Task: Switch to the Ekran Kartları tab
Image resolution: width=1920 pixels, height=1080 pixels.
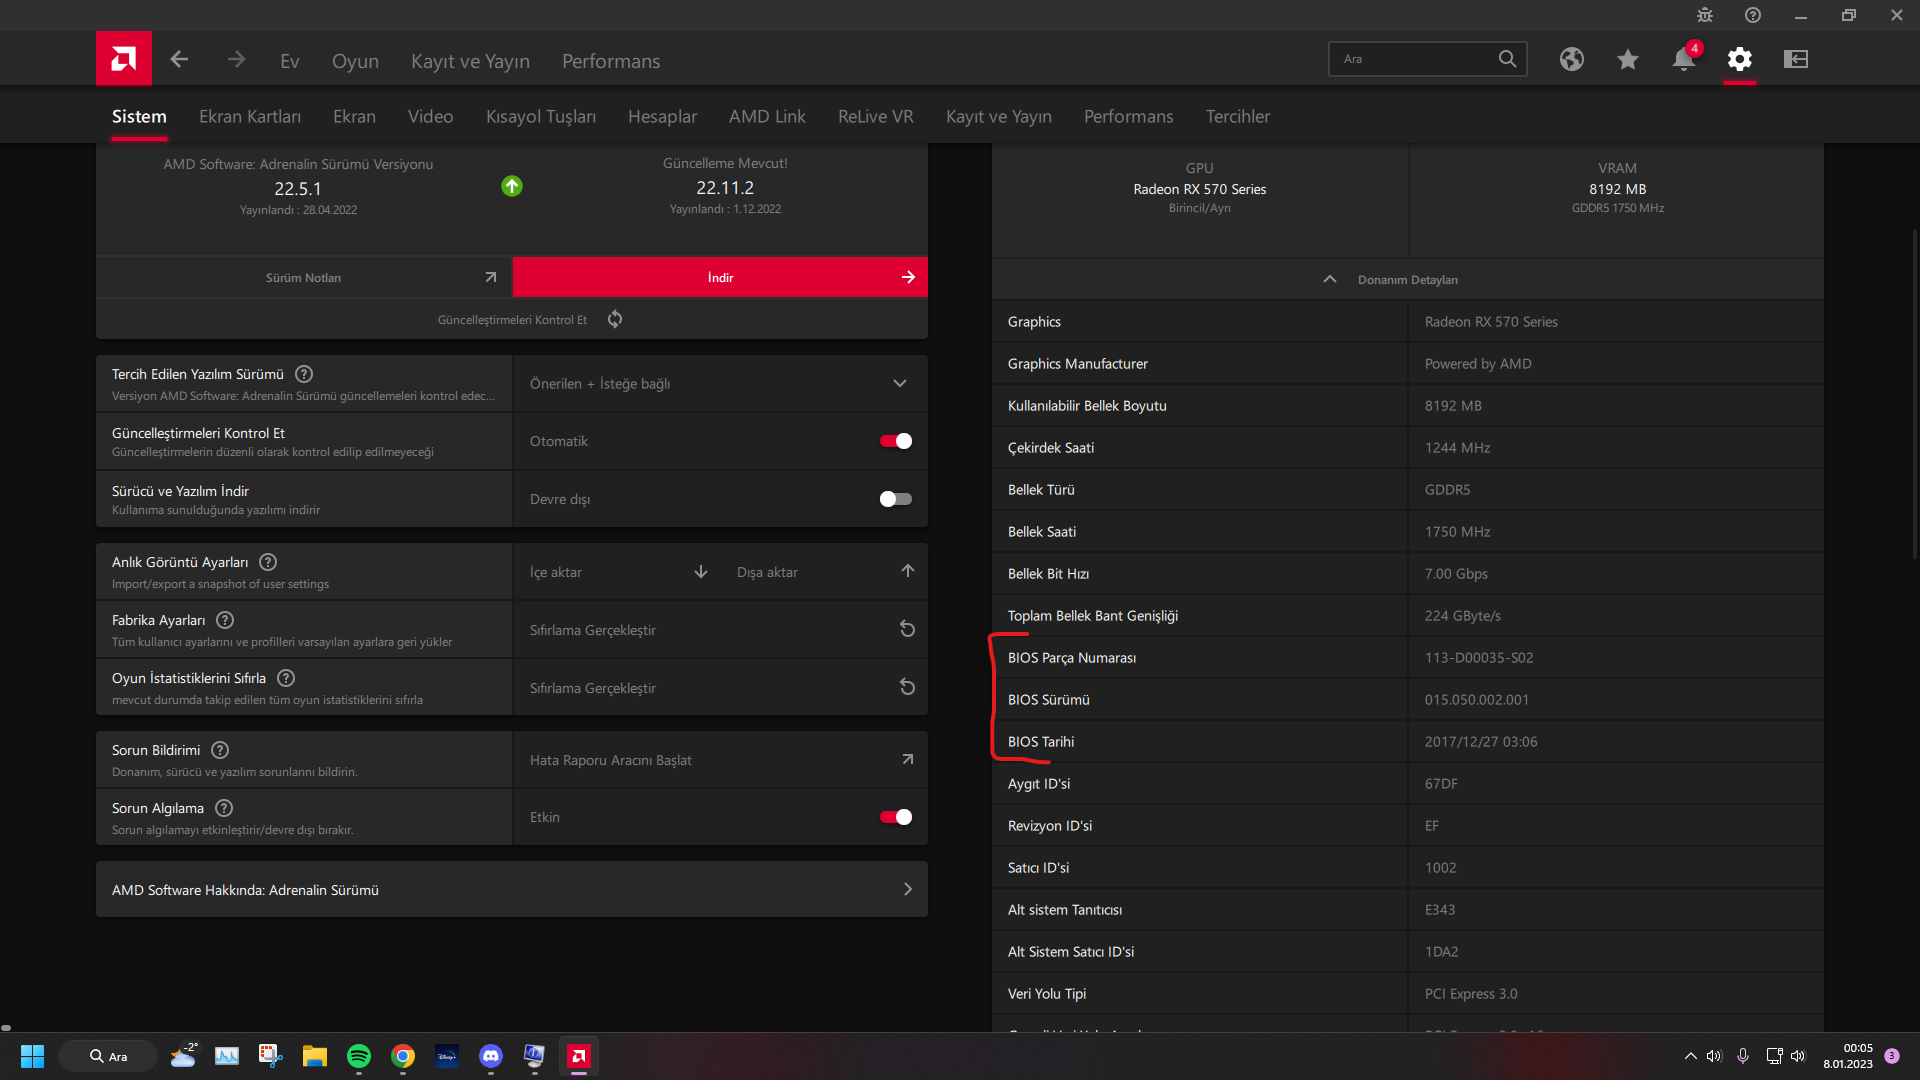Action: coord(249,116)
